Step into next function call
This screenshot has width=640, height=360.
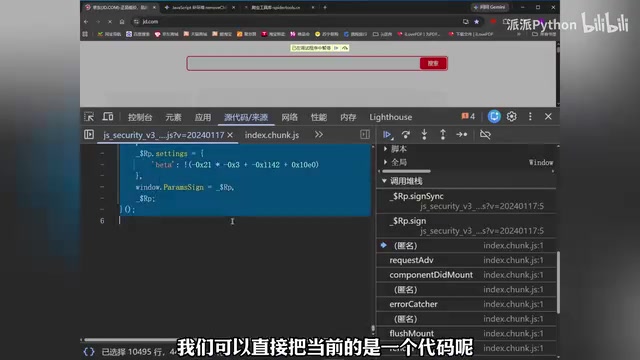(x=424, y=134)
